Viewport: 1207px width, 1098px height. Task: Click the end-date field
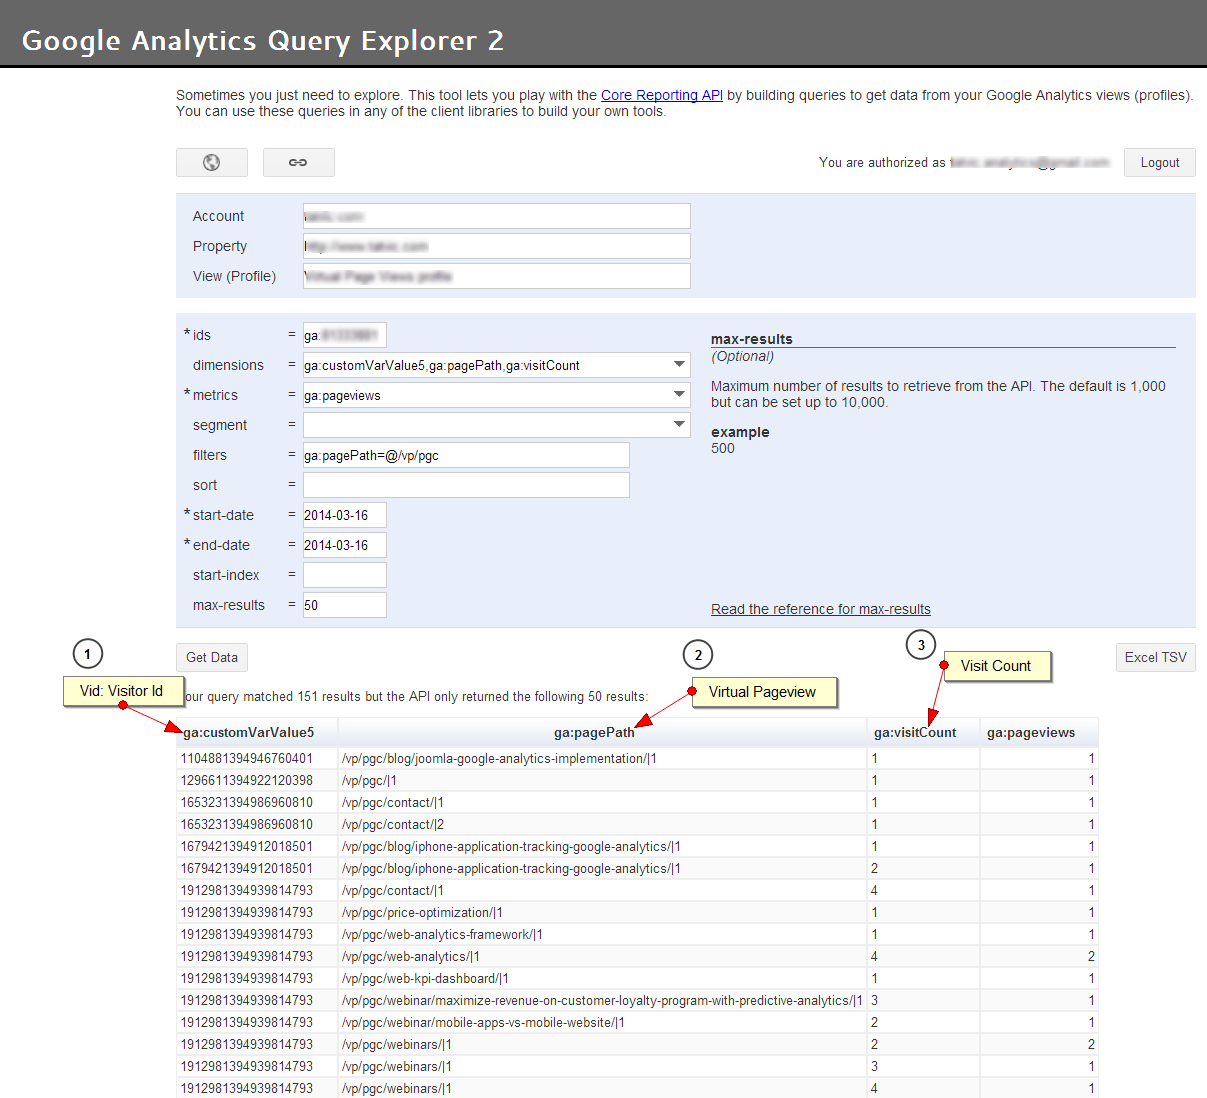(345, 545)
